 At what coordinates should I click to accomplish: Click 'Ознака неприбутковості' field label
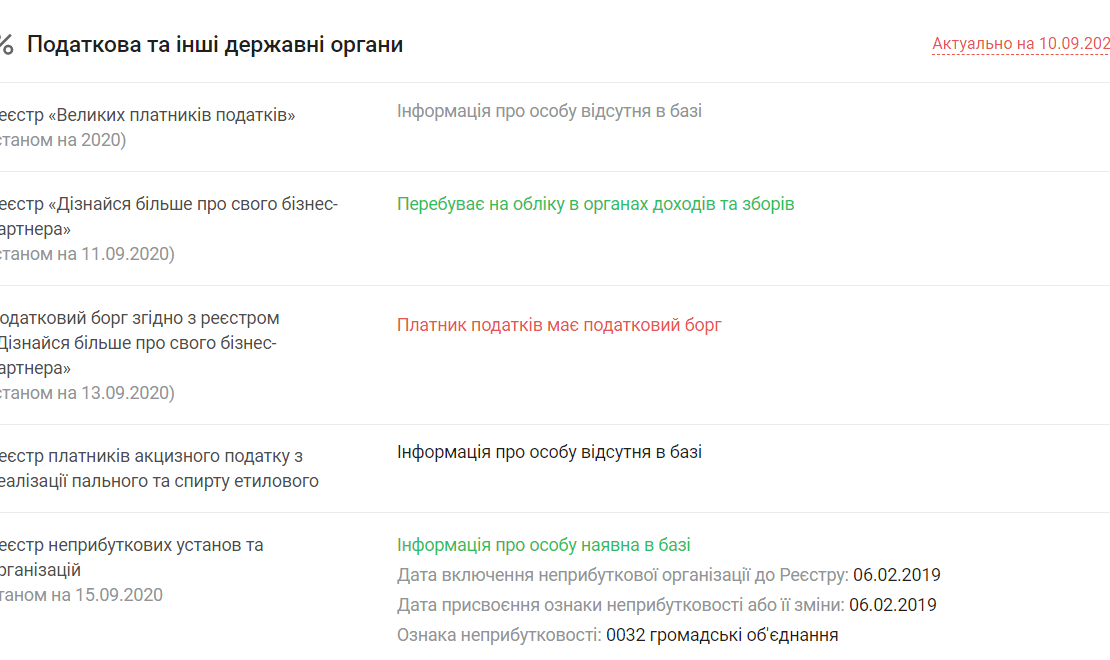499,635
